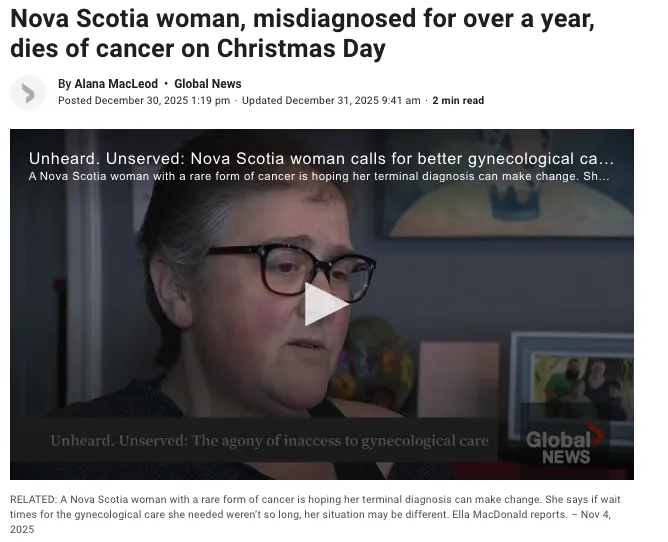668x542 pixels.
Task: Click the word 'By' before the author name
Action: [64, 84]
